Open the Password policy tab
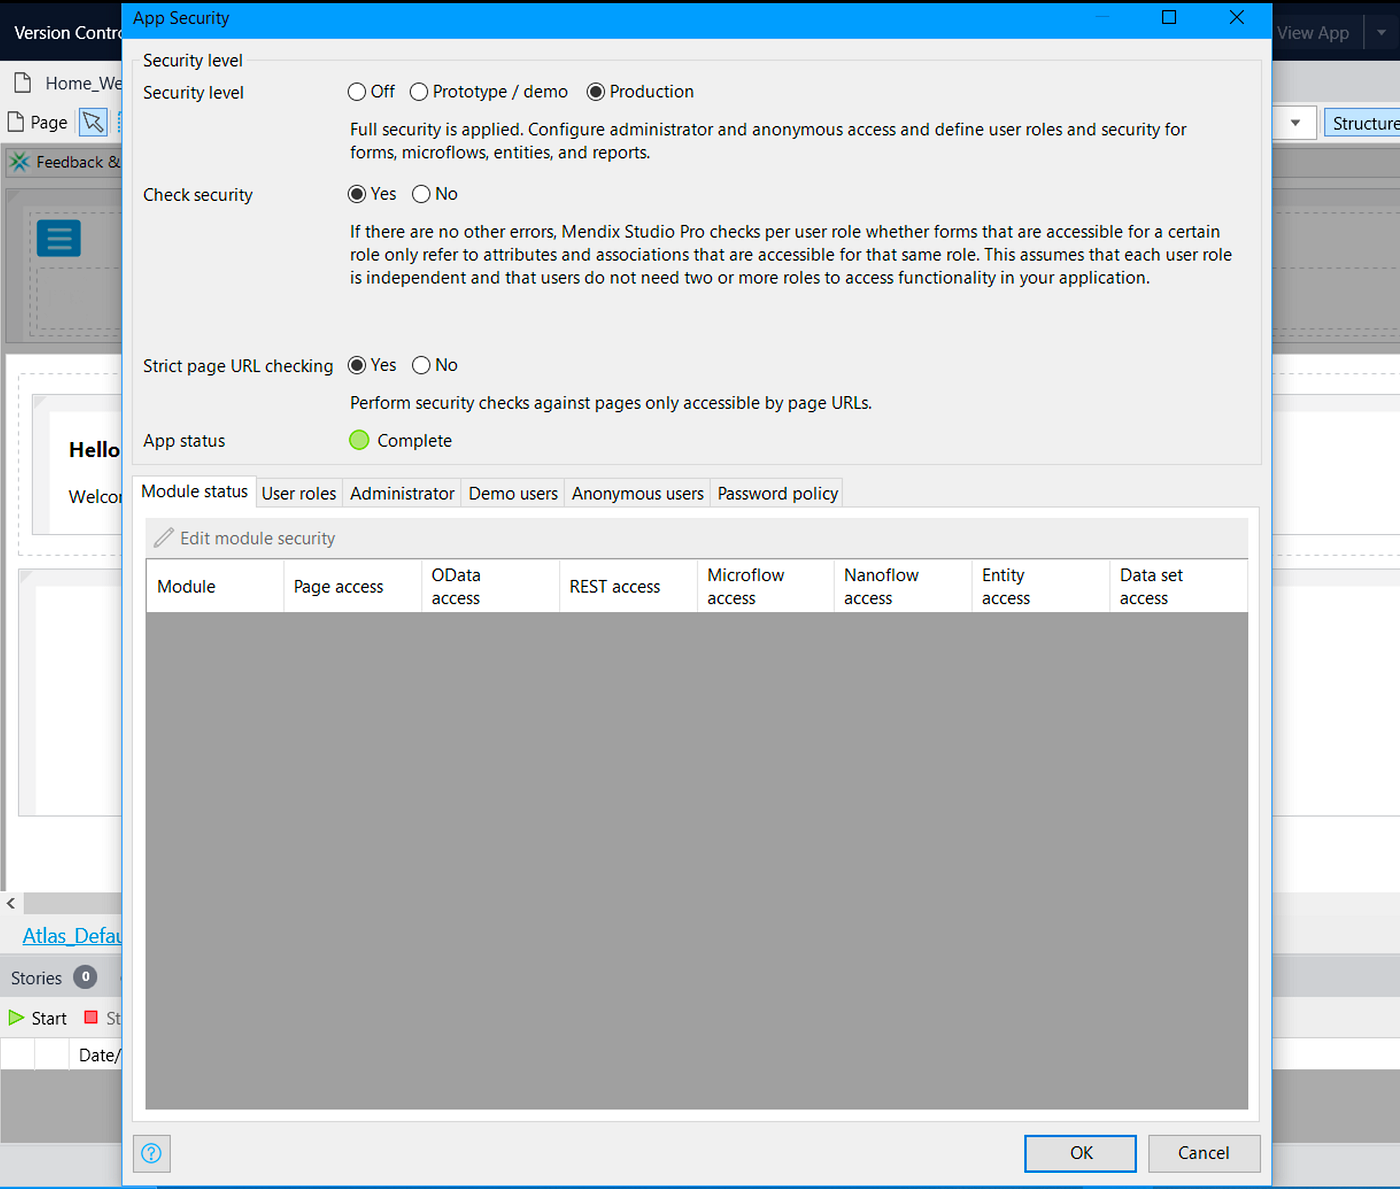Image resolution: width=1400 pixels, height=1189 pixels. point(777,492)
